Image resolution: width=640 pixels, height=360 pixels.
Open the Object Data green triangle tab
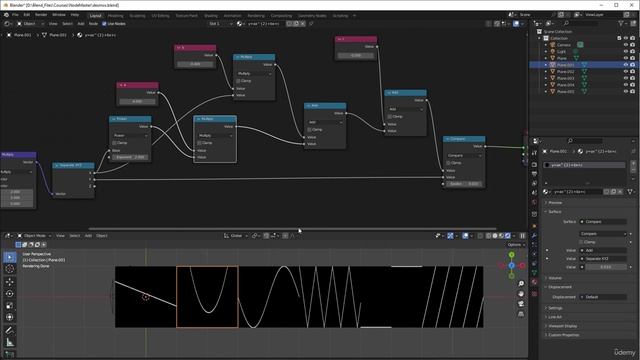tap(534, 272)
